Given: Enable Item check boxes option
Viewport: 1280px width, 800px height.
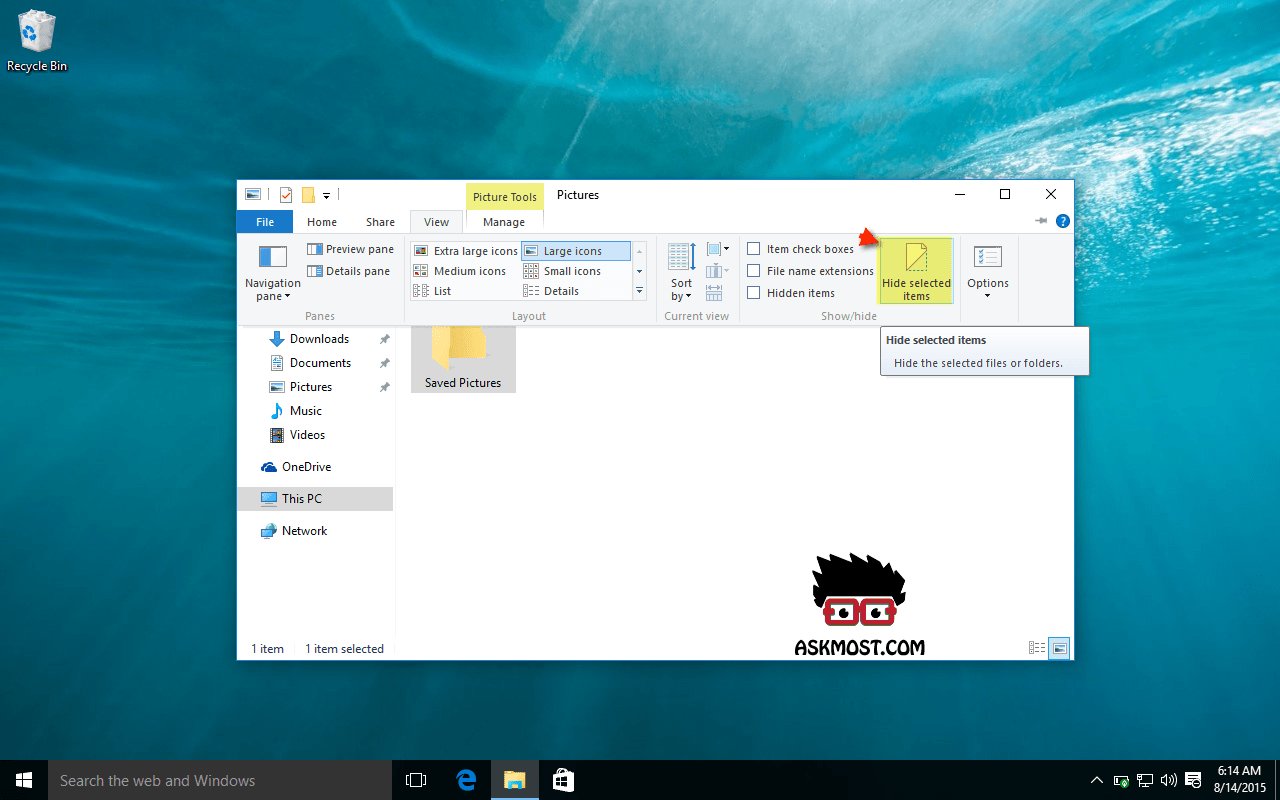Looking at the screenshot, I should click(754, 249).
